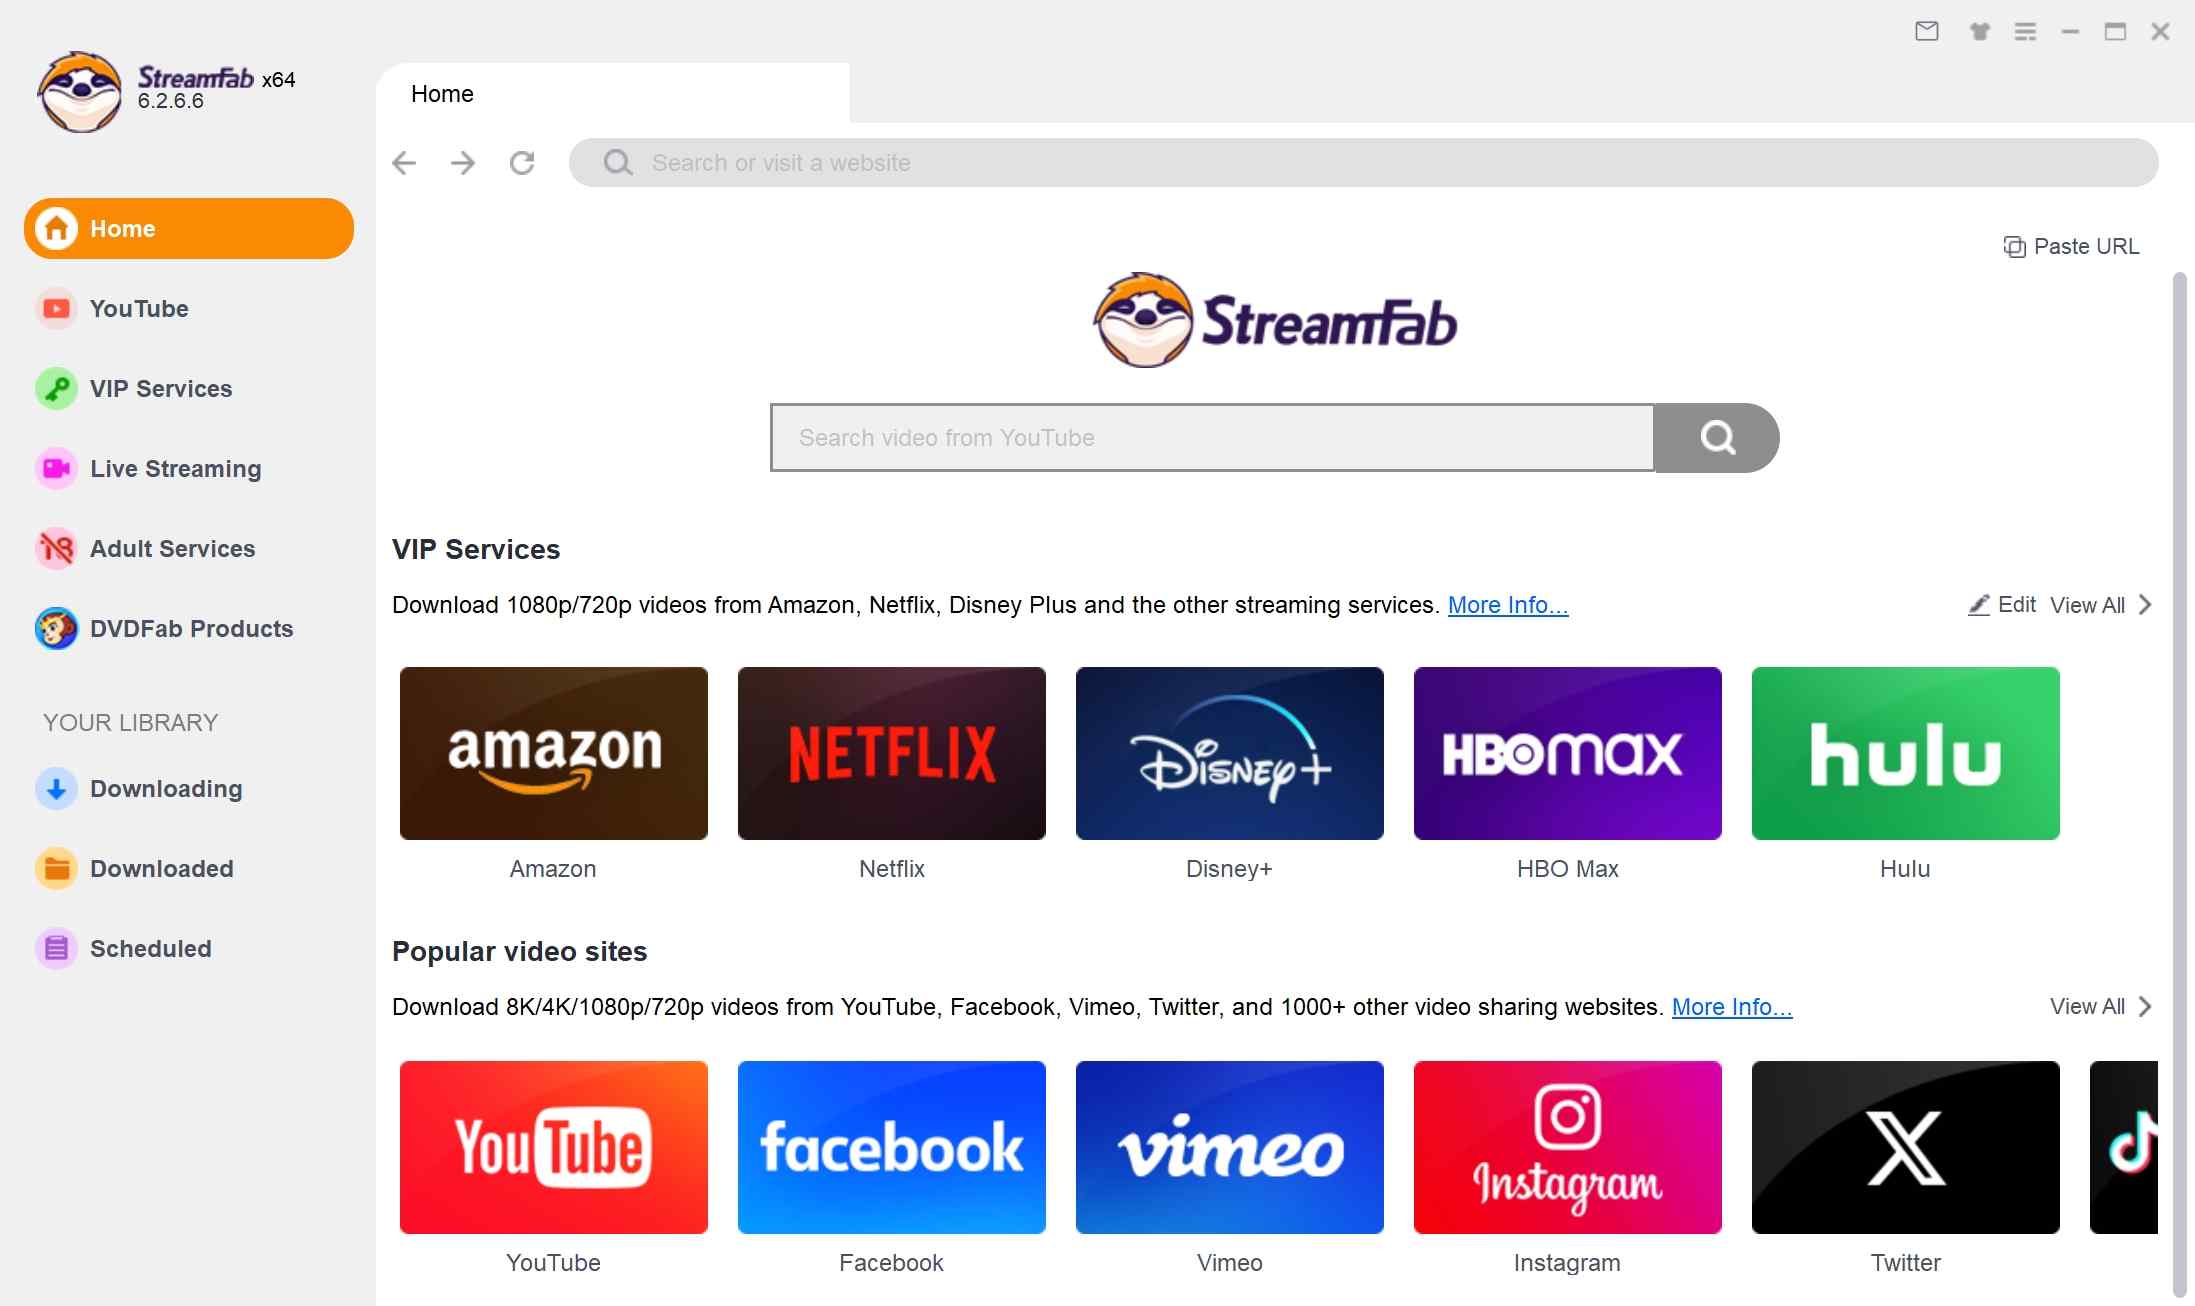Open the Live Streaming section

tap(174, 468)
